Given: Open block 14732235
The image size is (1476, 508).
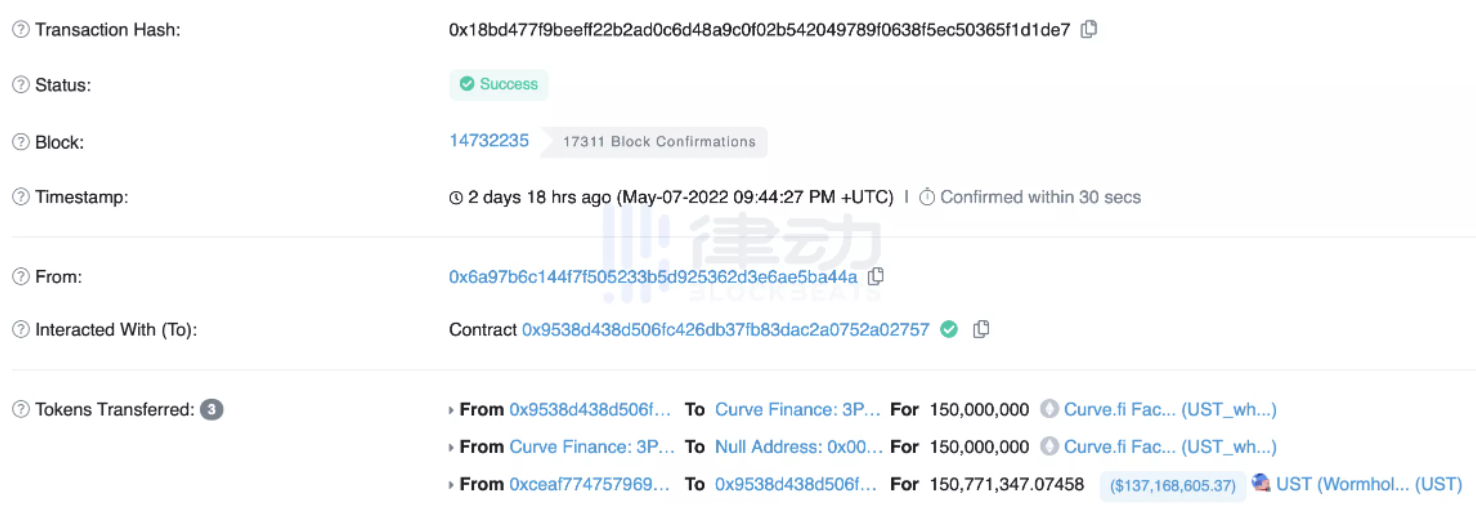Looking at the screenshot, I should [489, 140].
